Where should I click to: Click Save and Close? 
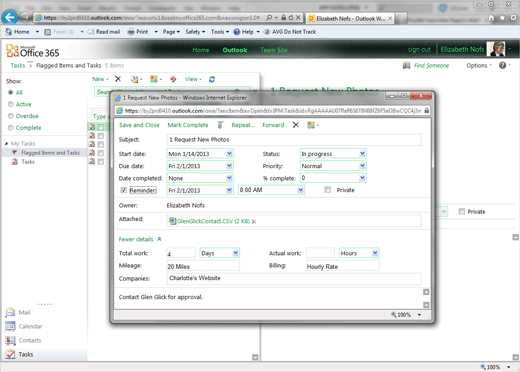pyautogui.click(x=139, y=125)
